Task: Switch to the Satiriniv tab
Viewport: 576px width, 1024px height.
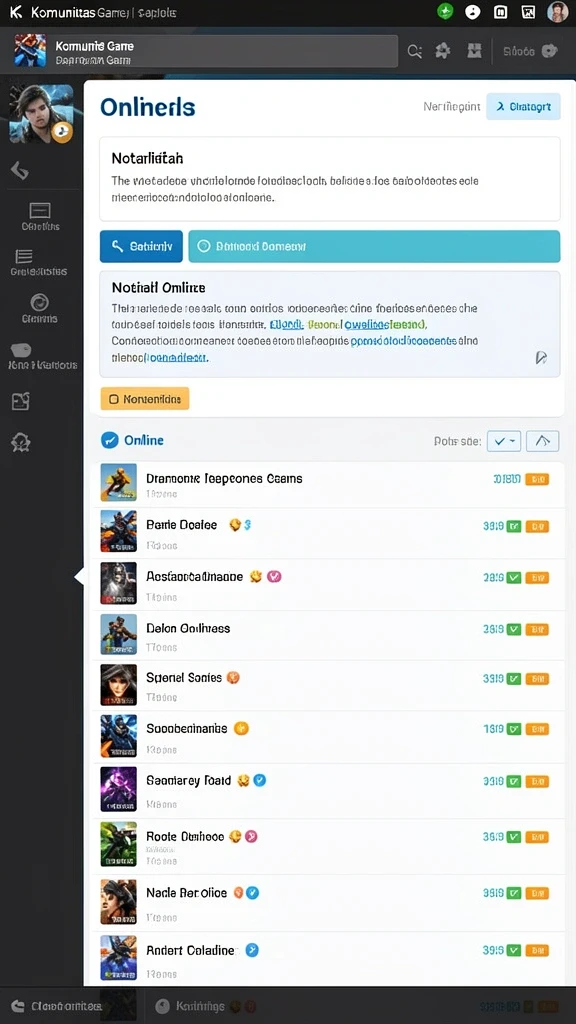Action: click(x=141, y=246)
